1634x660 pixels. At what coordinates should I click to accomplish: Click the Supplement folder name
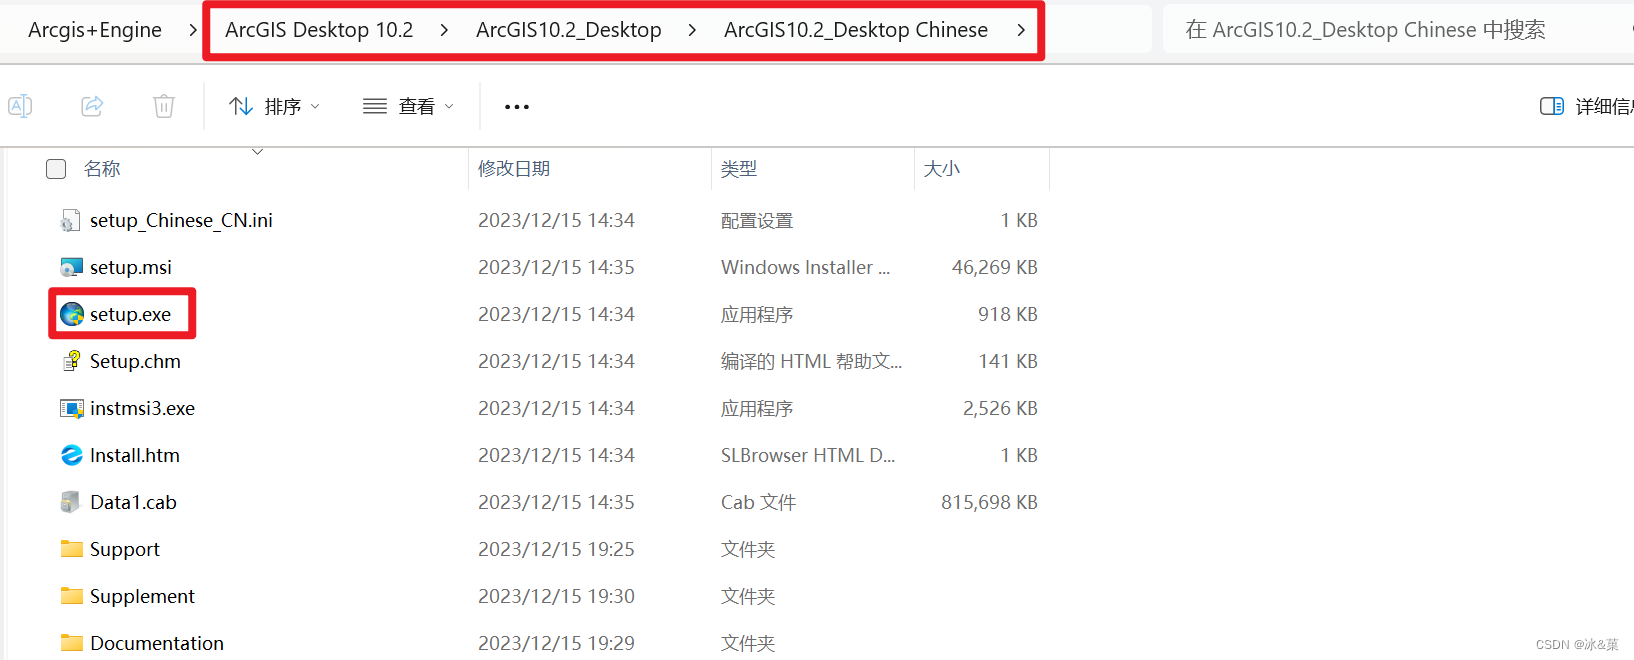coord(142,596)
